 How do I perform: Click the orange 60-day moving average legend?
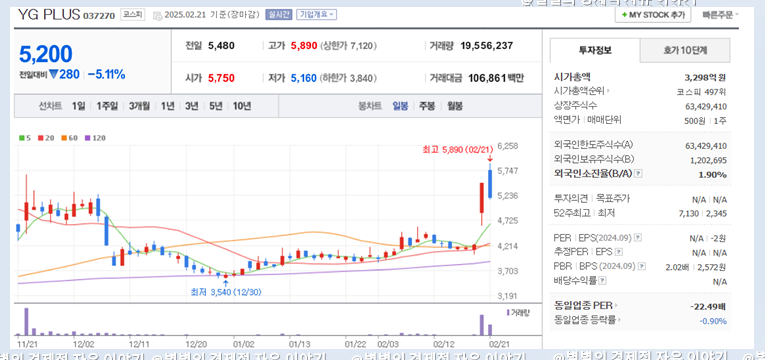[69, 138]
